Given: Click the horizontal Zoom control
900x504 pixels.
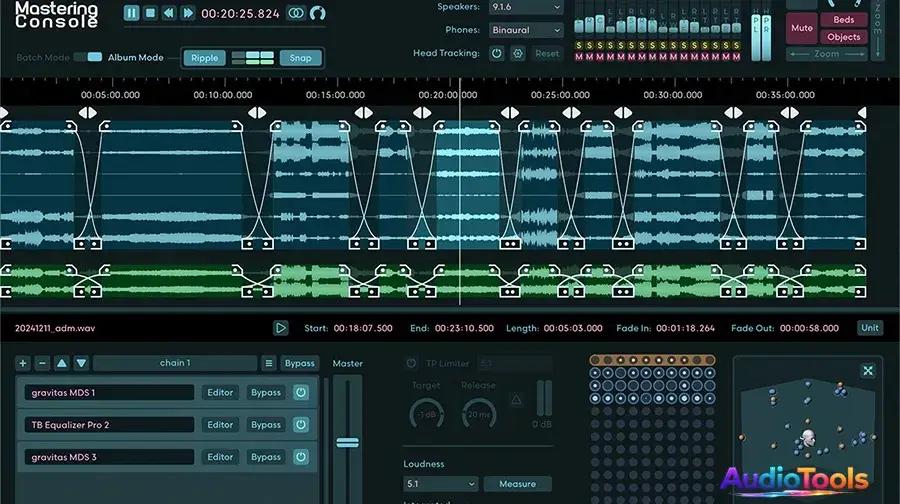Looking at the screenshot, I should [827, 54].
